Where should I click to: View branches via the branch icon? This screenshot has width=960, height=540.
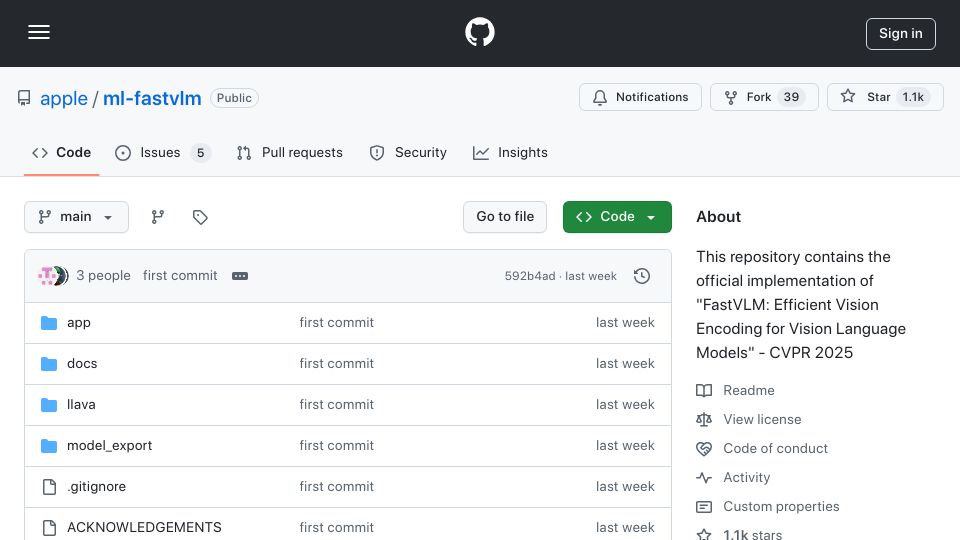(158, 217)
